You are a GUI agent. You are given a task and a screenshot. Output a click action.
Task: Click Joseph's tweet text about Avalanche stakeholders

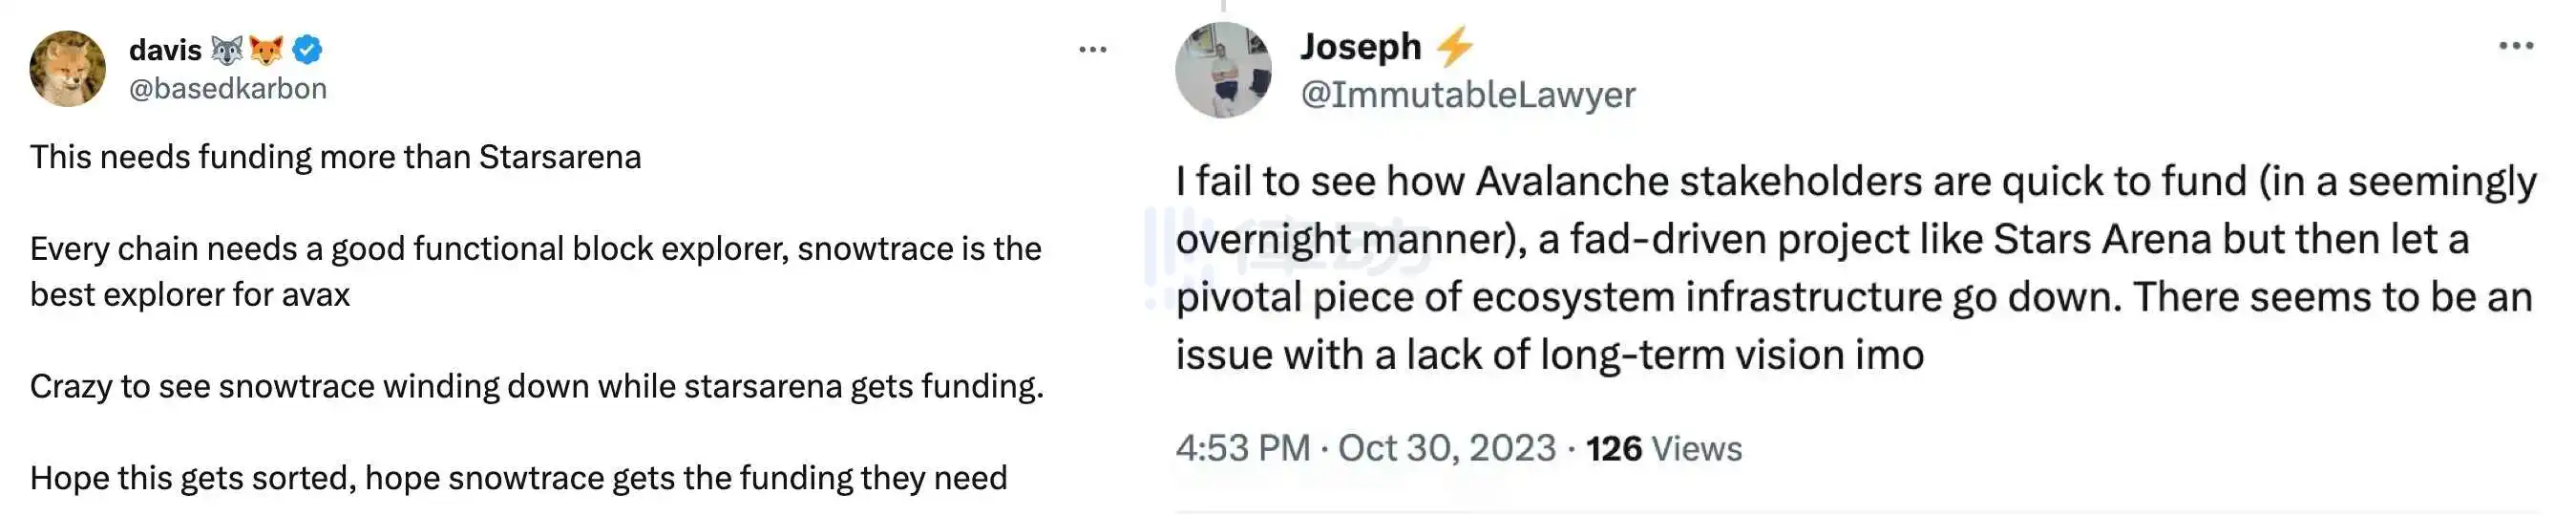point(1855,268)
